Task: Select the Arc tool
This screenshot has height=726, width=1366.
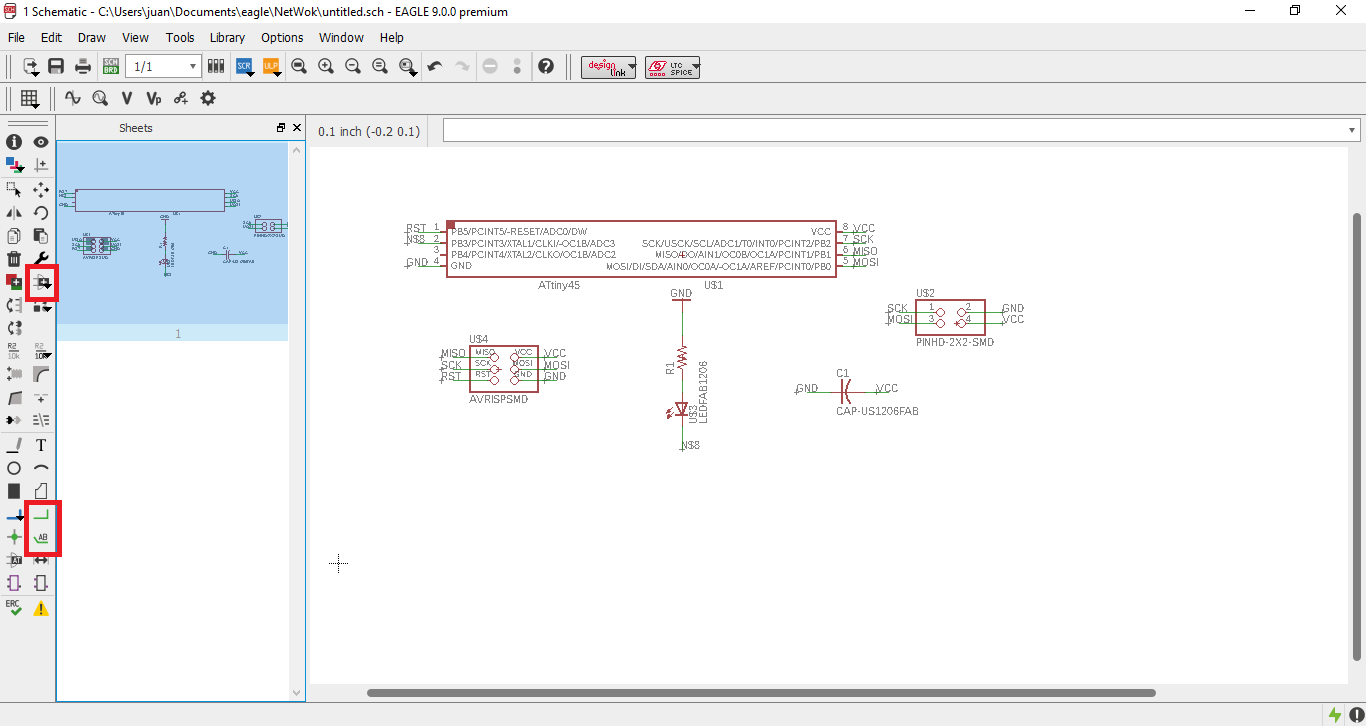Action: point(41,468)
